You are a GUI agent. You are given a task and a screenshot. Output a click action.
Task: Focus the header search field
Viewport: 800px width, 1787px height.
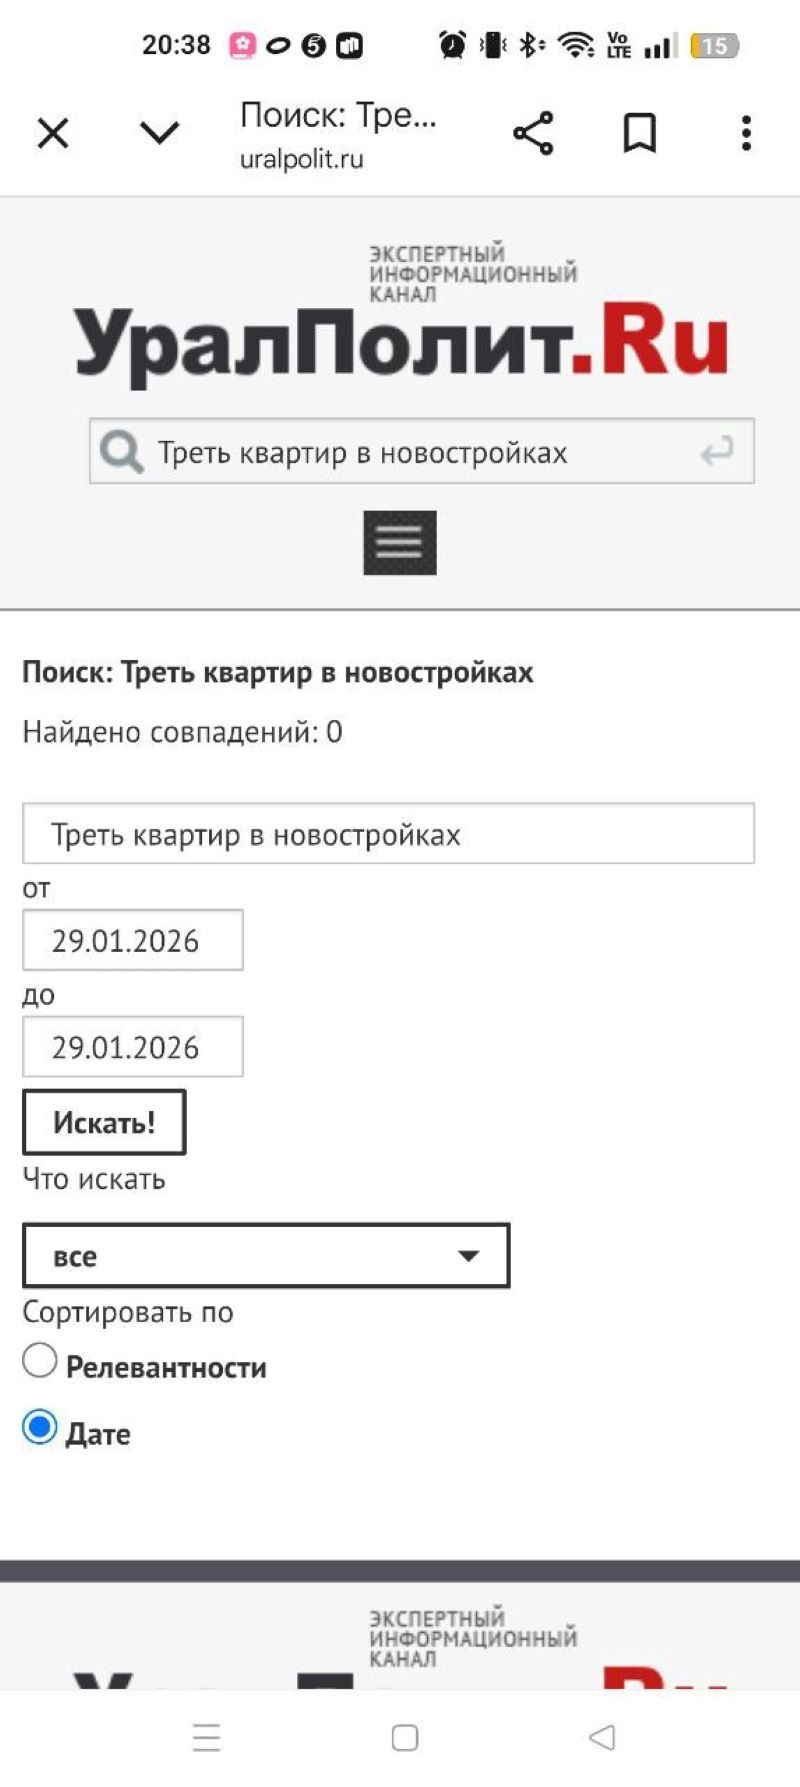(x=421, y=452)
